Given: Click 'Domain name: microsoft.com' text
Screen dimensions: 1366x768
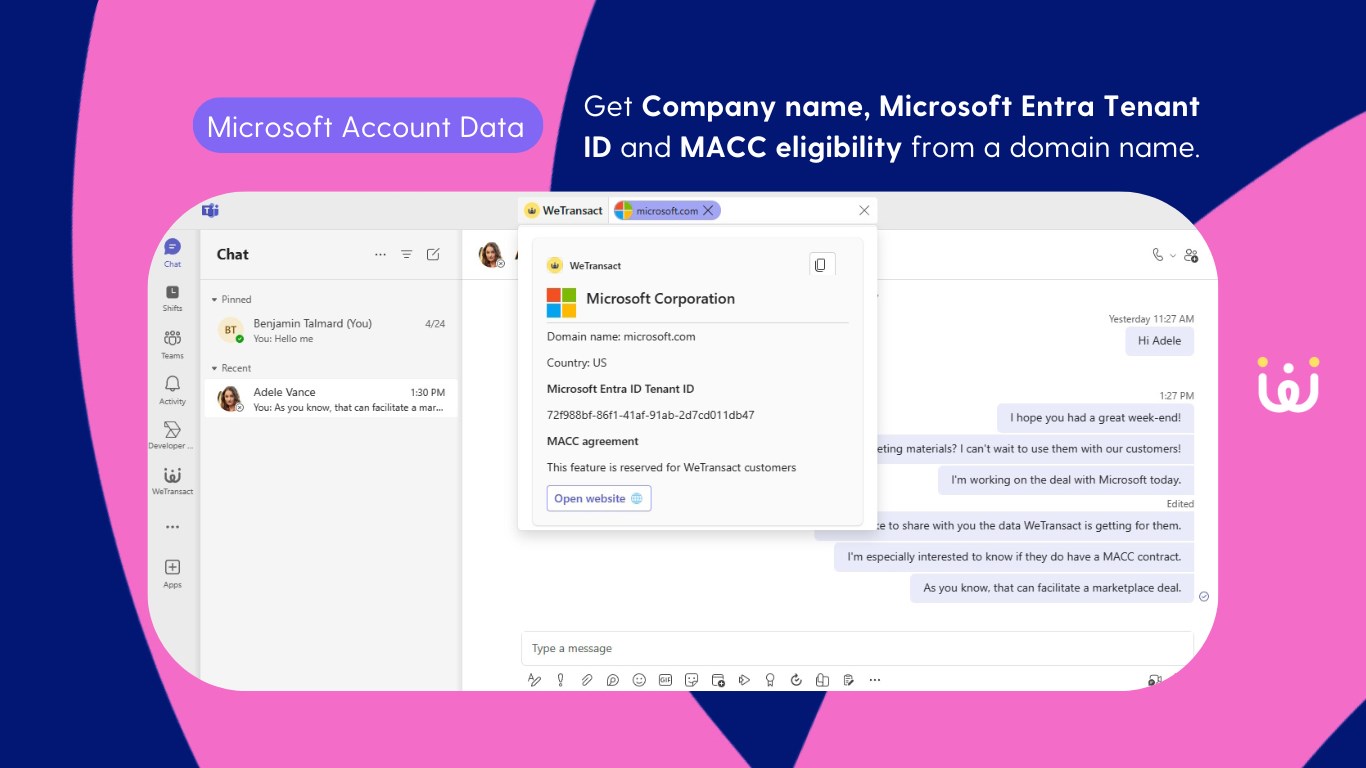Looking at the screenshot, I should click(x=621, y=337).
